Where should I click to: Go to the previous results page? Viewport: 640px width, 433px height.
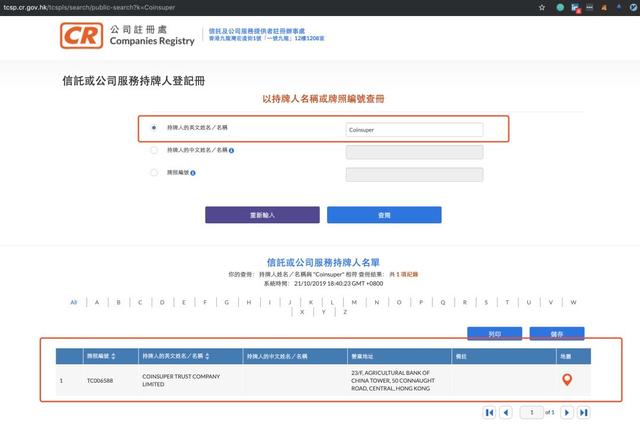click(x=505, y=412)
